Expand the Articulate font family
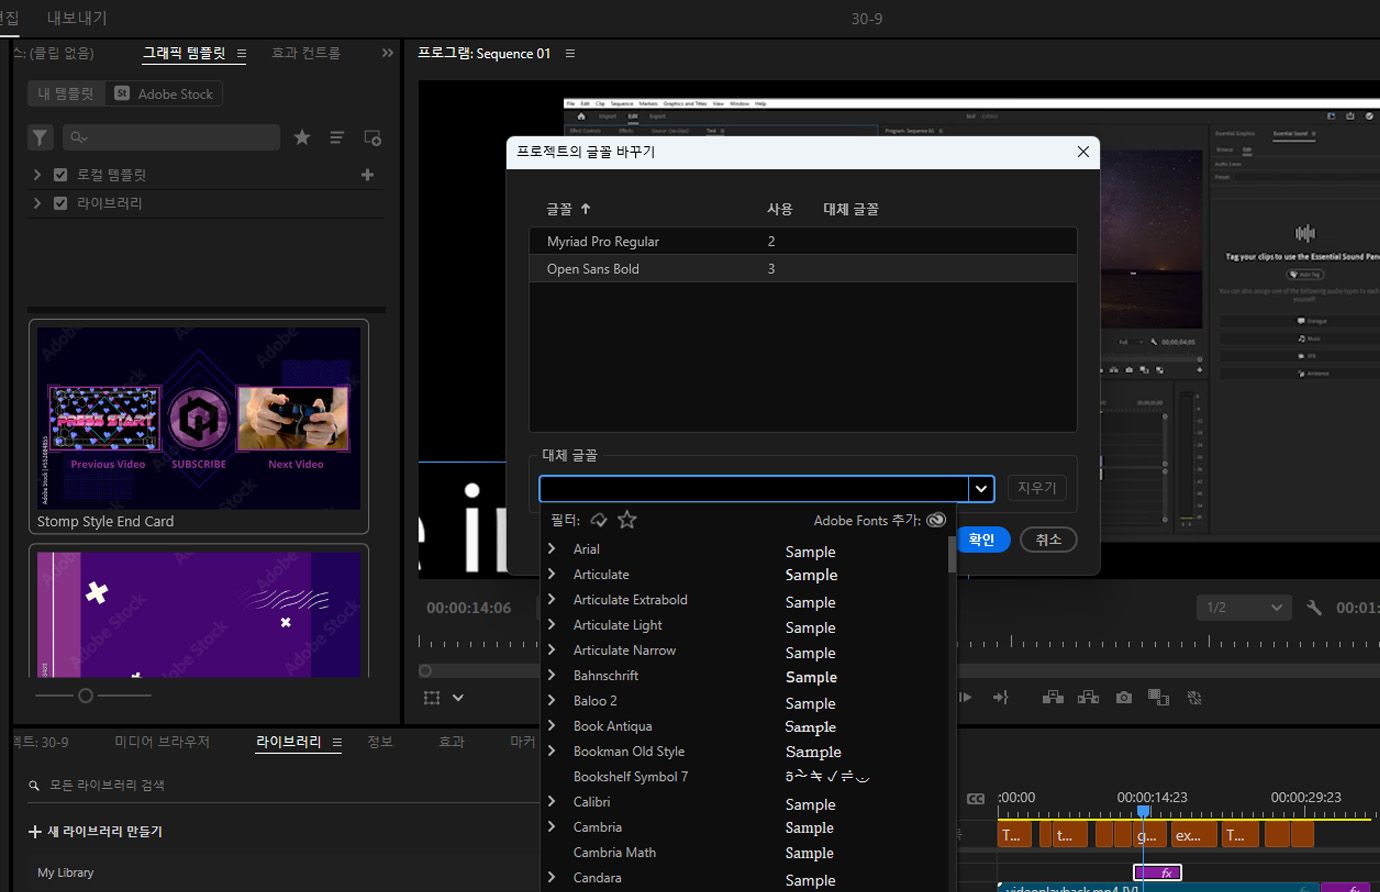 [x=551, y=574]
